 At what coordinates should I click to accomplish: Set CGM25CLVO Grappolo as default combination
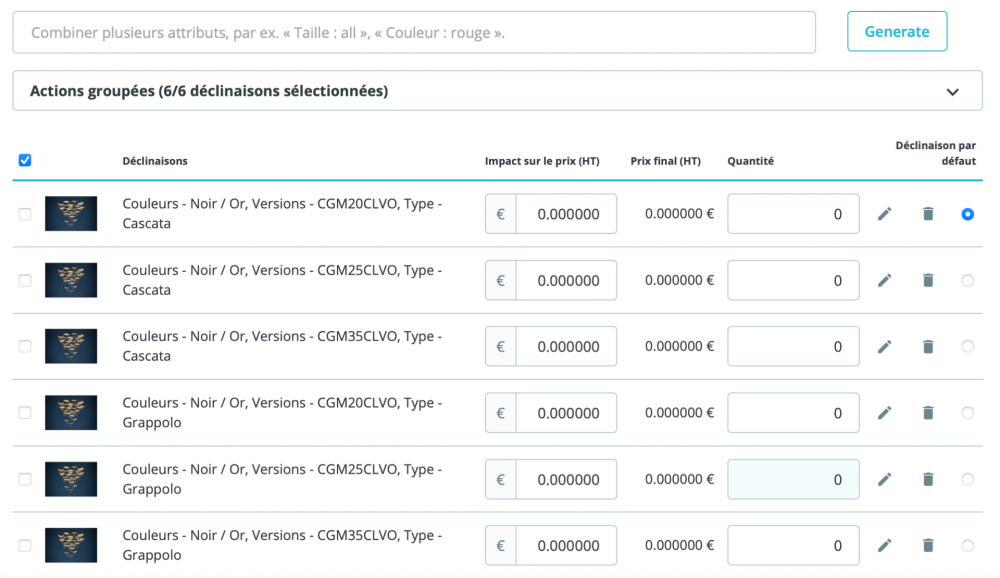pos(967,479)
